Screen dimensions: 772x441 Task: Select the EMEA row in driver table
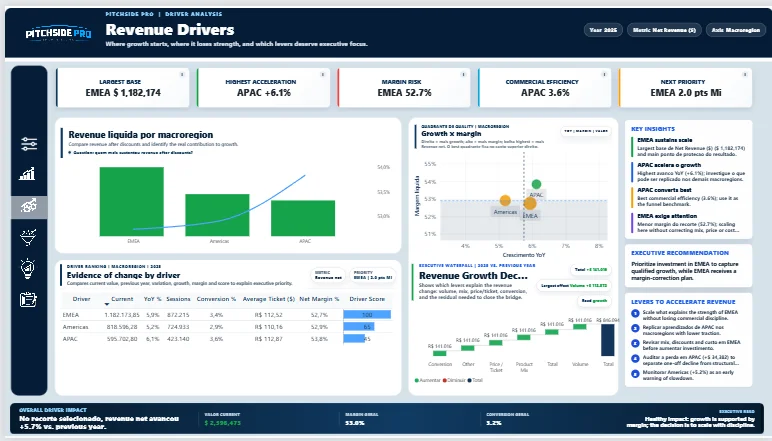226,315
